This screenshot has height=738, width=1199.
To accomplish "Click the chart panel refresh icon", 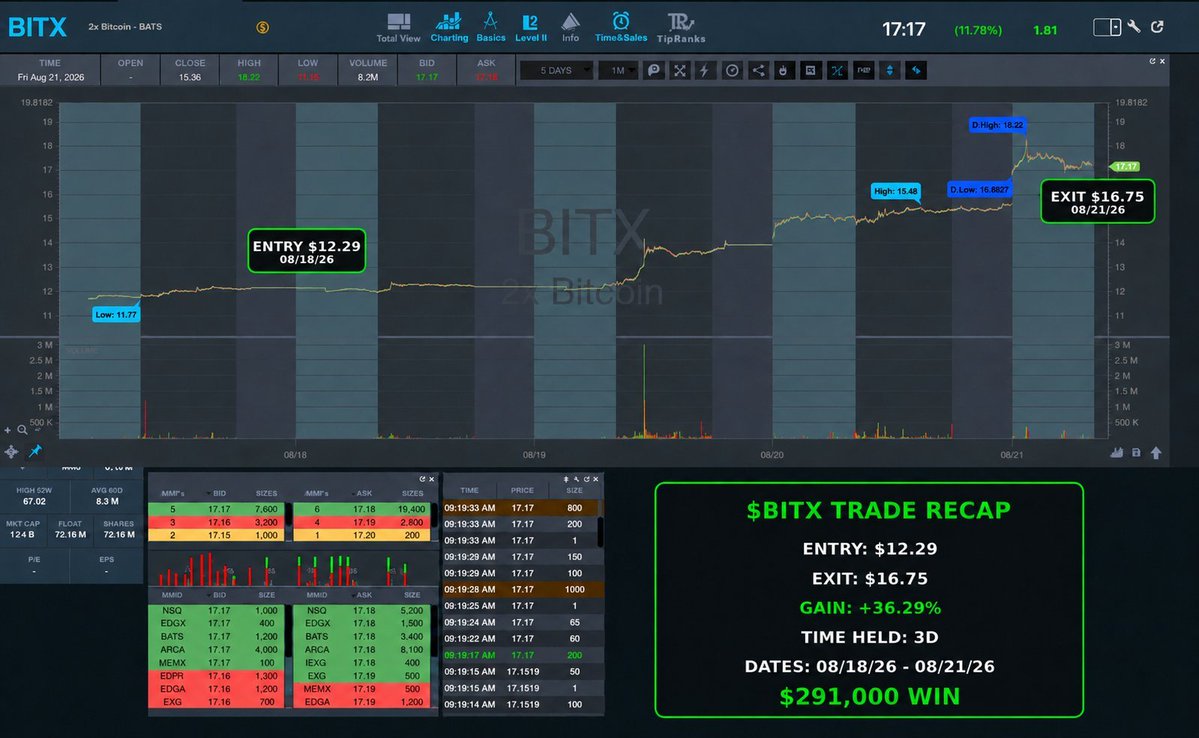I will (x=1152, y=61).
